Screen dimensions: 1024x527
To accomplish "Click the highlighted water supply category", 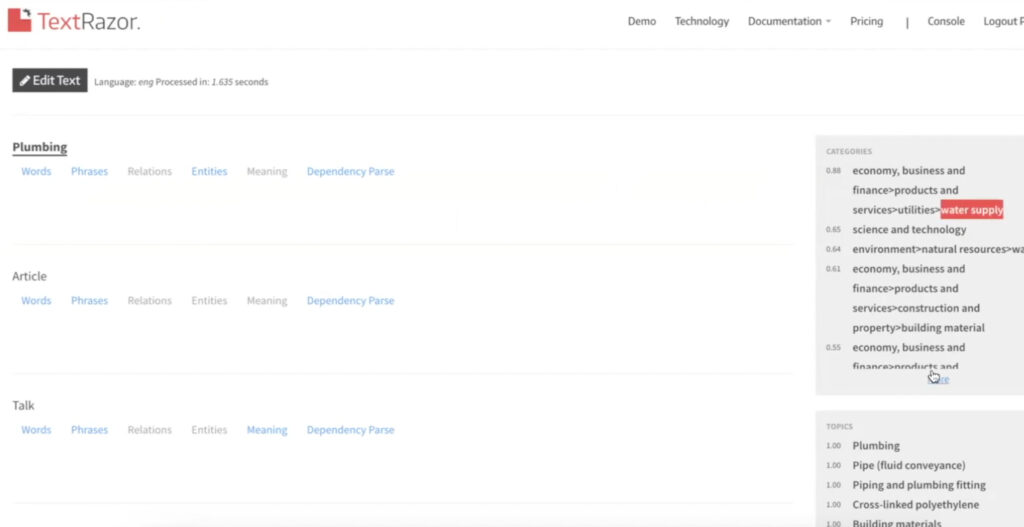I will [x=972, y=210].
